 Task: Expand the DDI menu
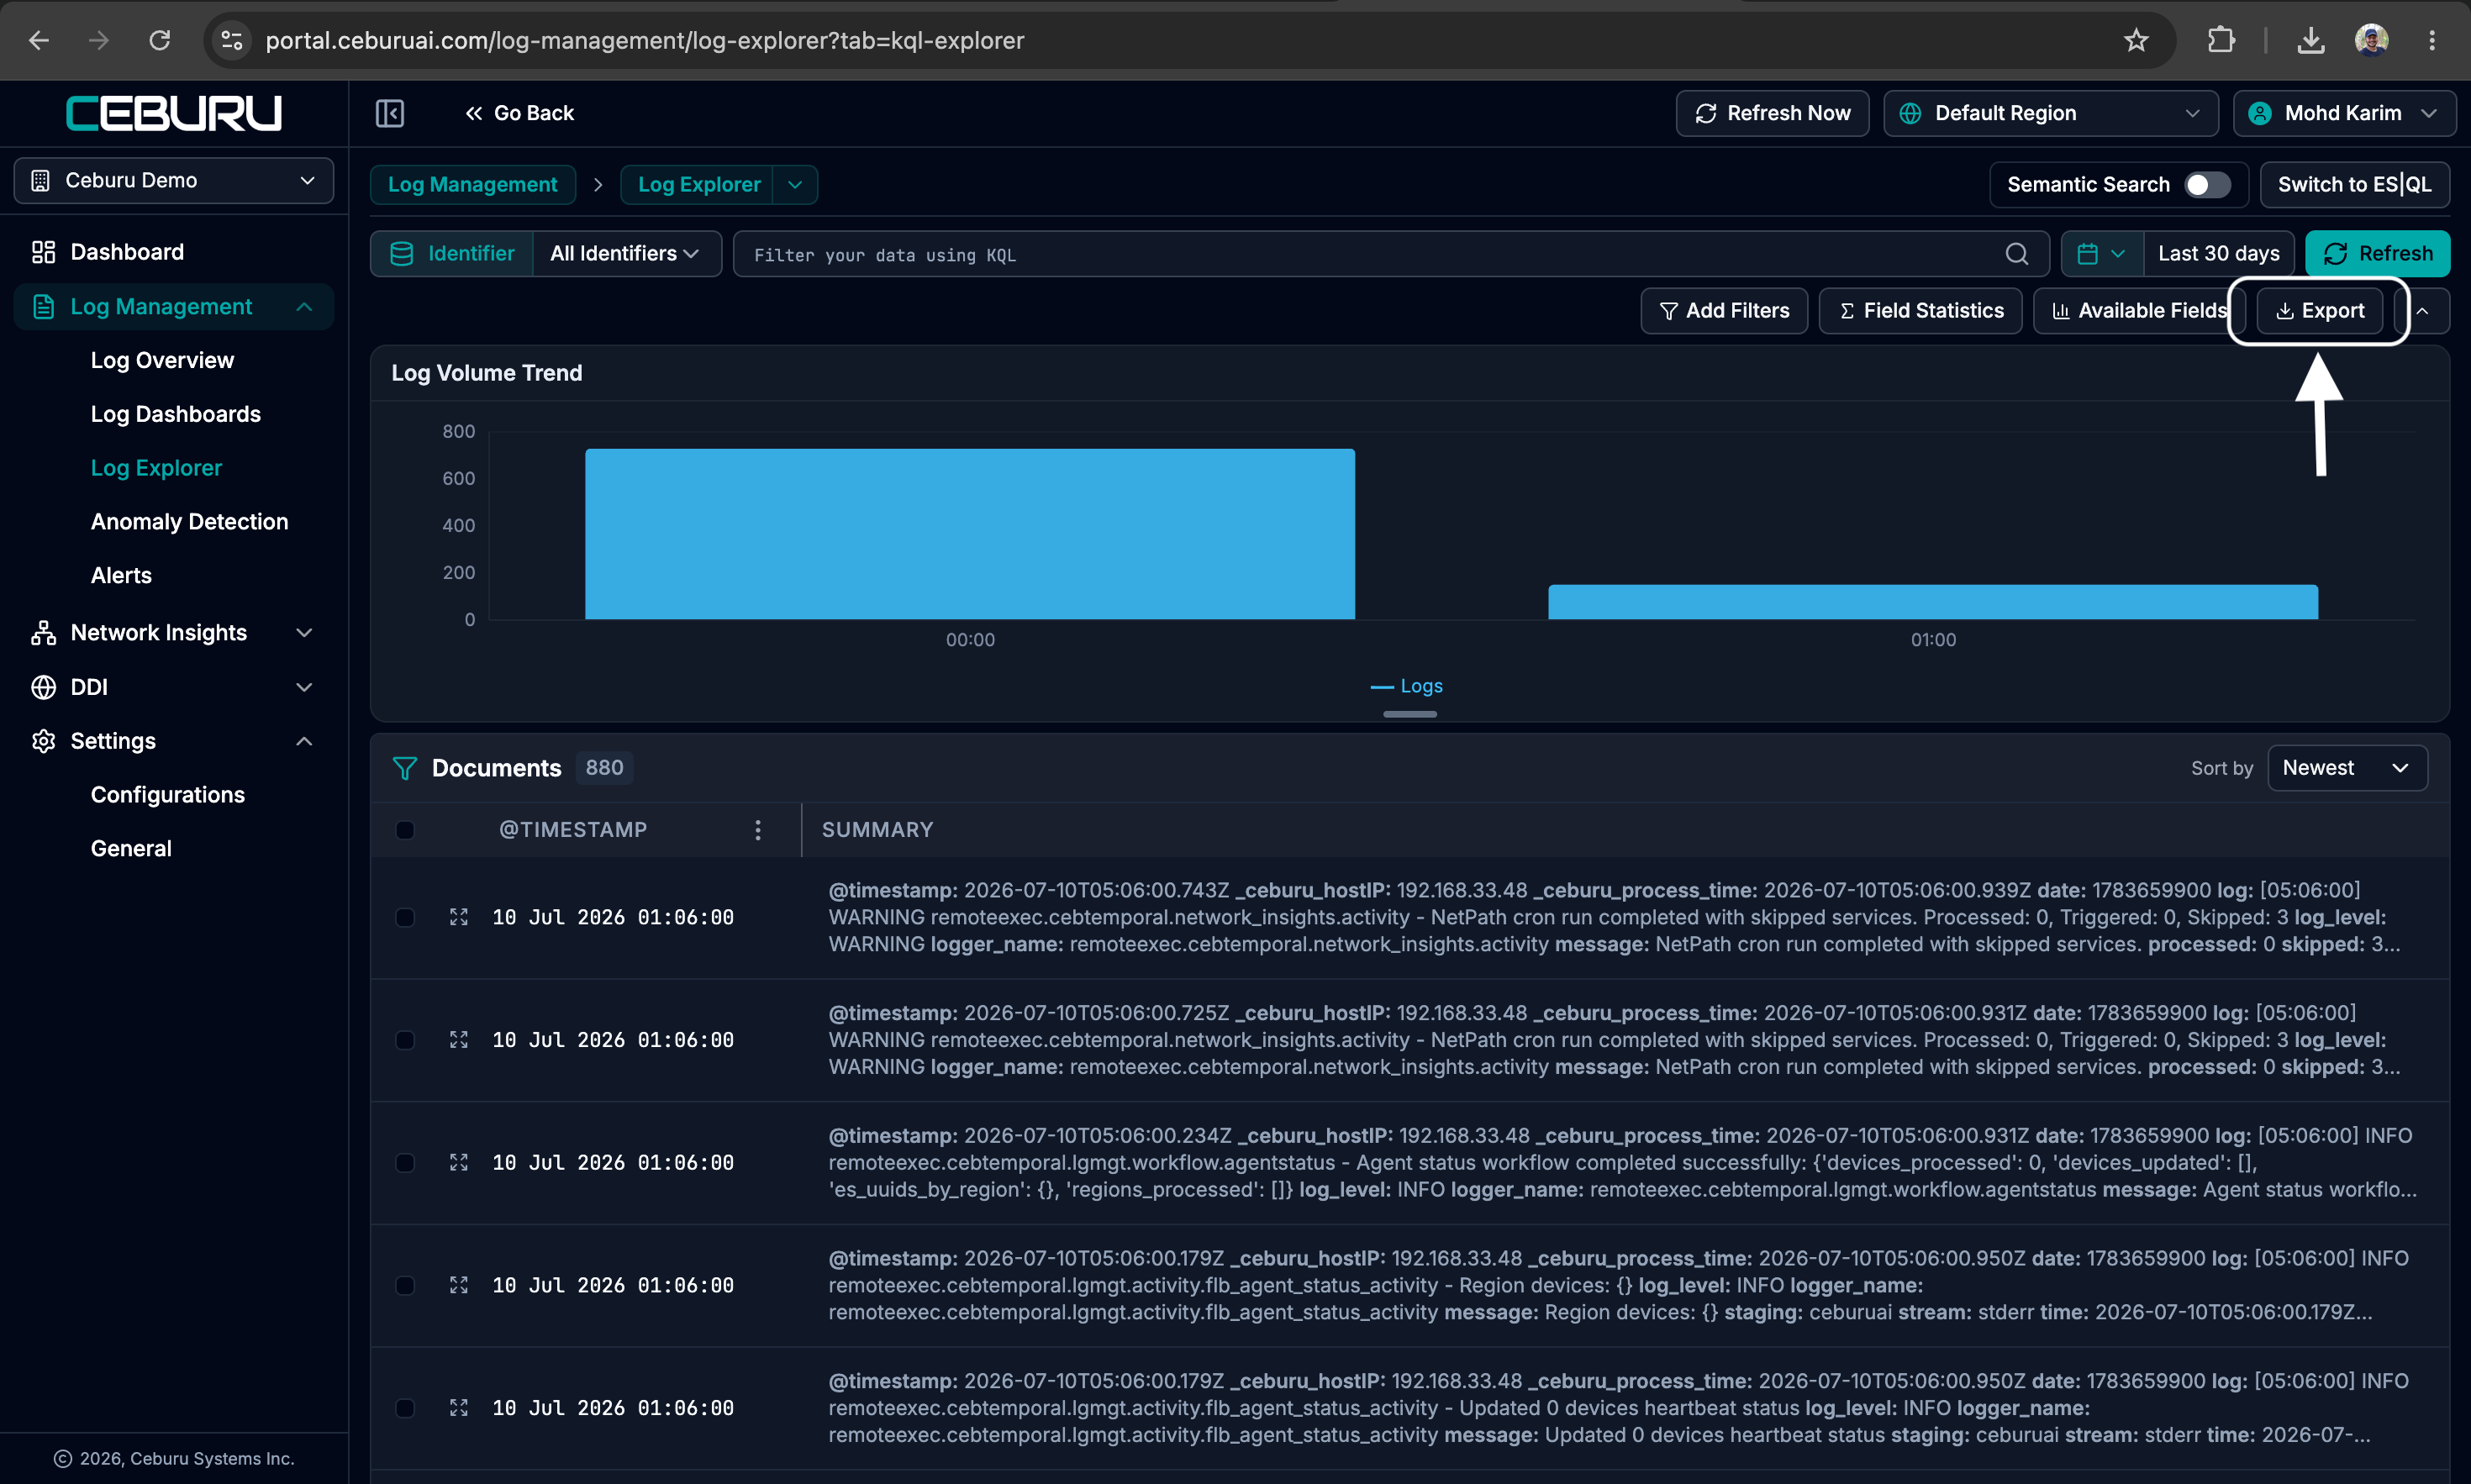pyautogui.click(x=174, y=687)
